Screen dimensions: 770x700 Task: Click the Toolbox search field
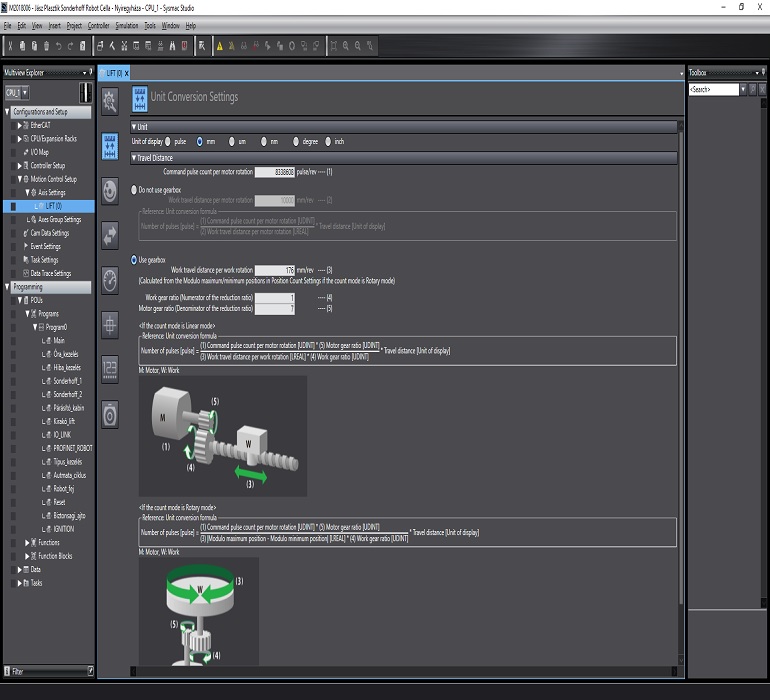(714, 89)
